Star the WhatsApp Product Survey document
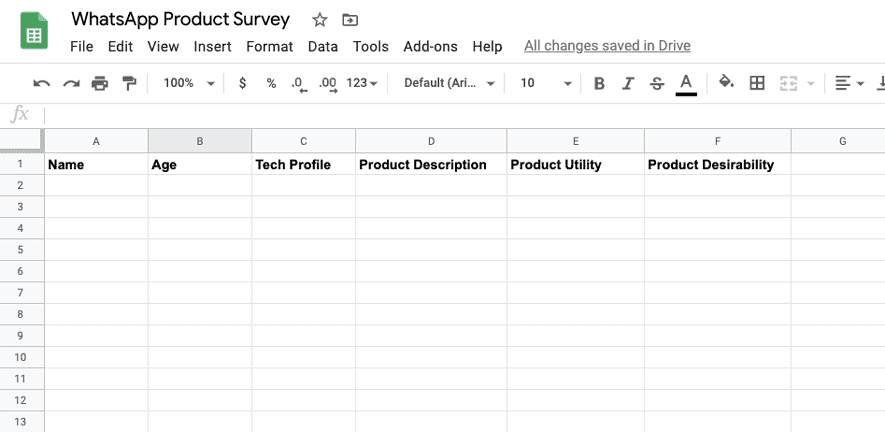The height and width of the screenshot is (432, 885). 320,20
